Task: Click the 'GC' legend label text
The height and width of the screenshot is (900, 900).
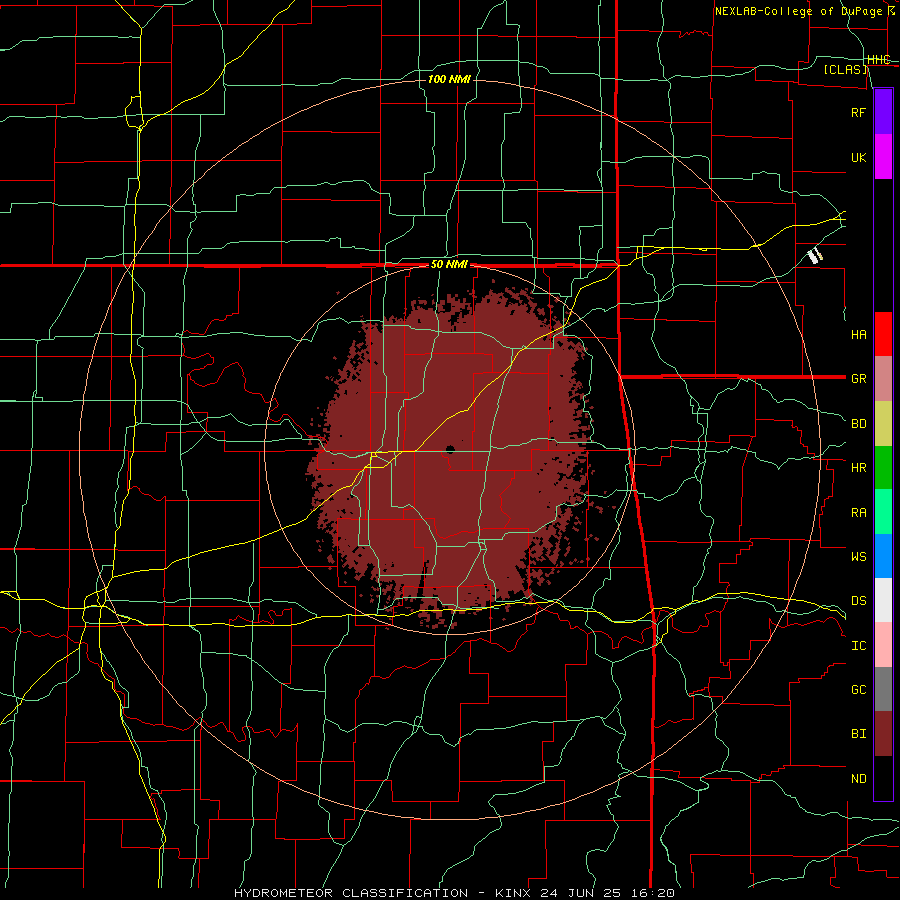Action: tap(858, 689)
